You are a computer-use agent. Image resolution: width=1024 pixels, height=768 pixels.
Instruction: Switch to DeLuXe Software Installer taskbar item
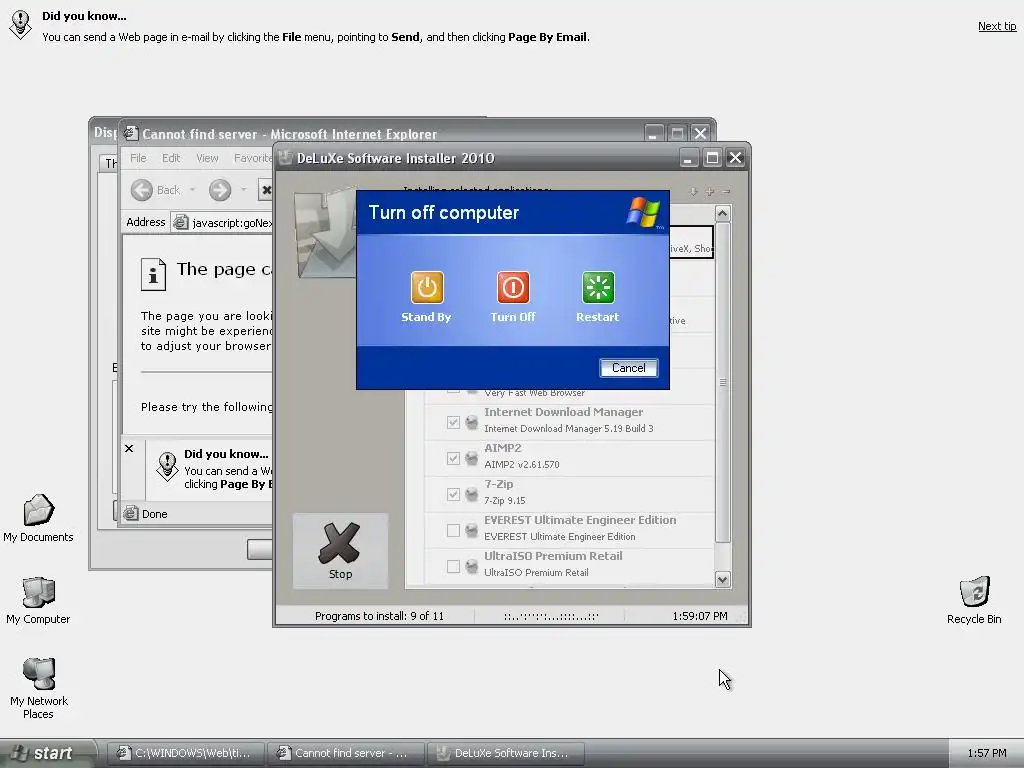point(506,753)
